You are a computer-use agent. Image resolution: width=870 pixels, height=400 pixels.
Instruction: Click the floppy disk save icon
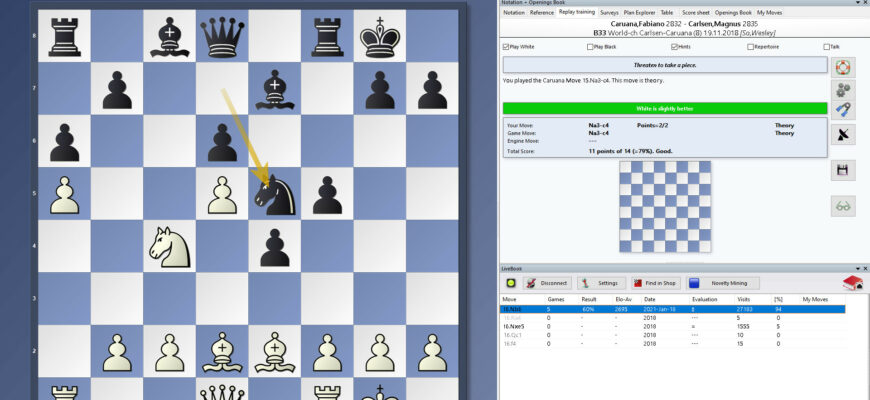coord(843,171)
